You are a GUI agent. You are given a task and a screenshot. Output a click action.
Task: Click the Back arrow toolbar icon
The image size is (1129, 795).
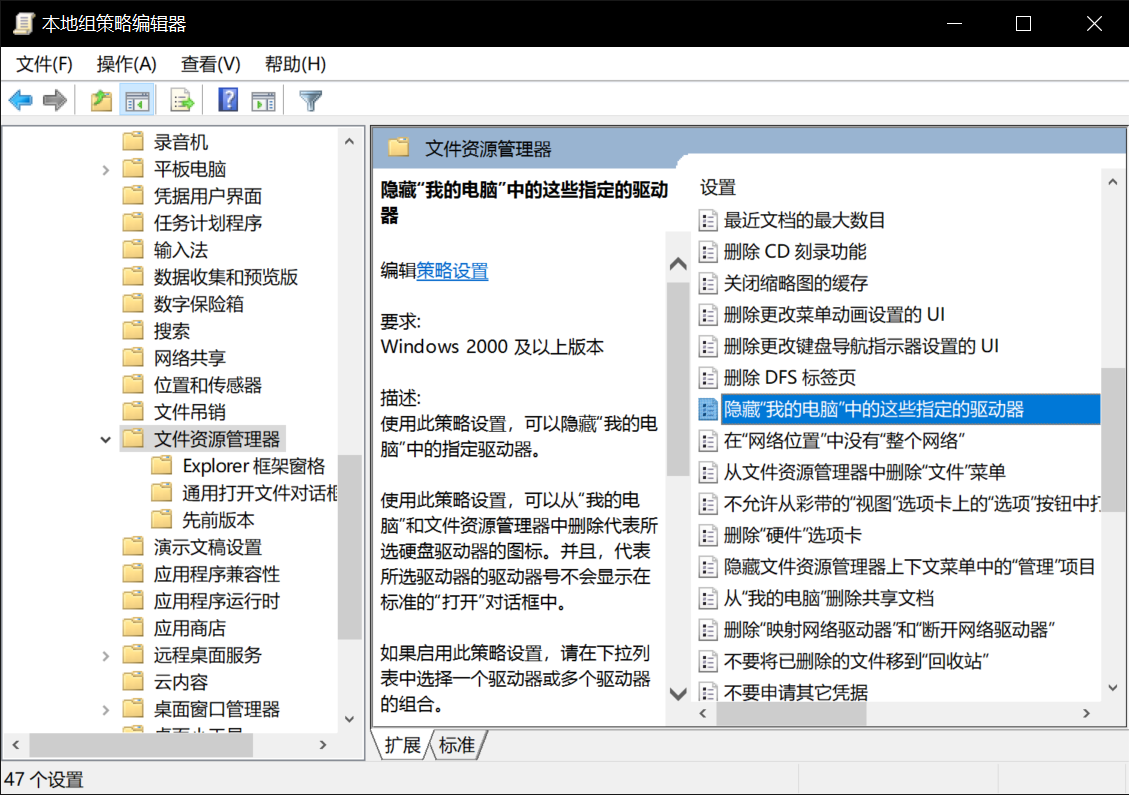click(x=21, y=100)
